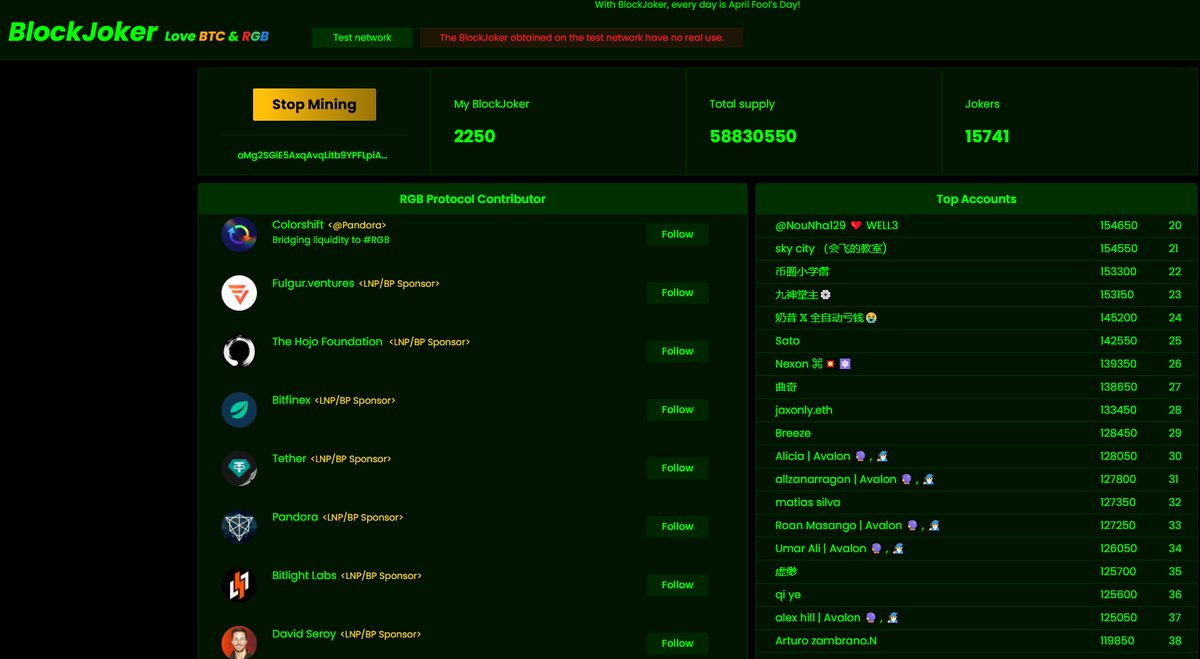Click The Hojo Foundation circle logo

[x=239, y=351]
